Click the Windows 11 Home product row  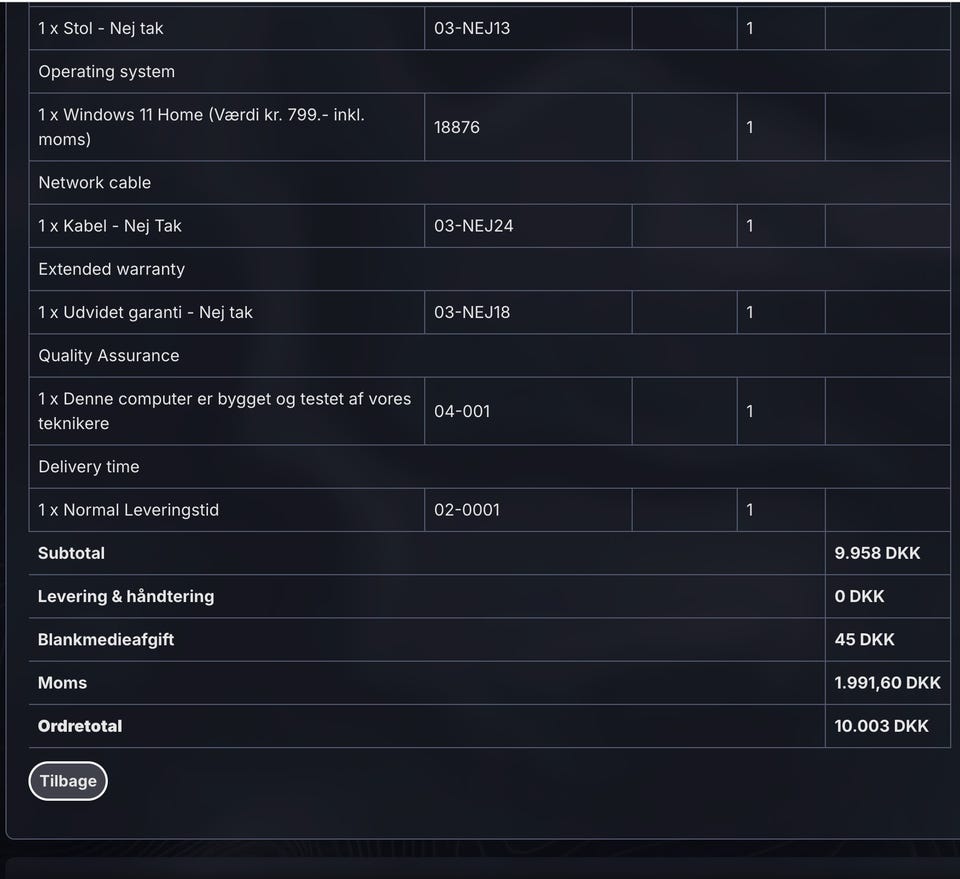coord(201,127)
